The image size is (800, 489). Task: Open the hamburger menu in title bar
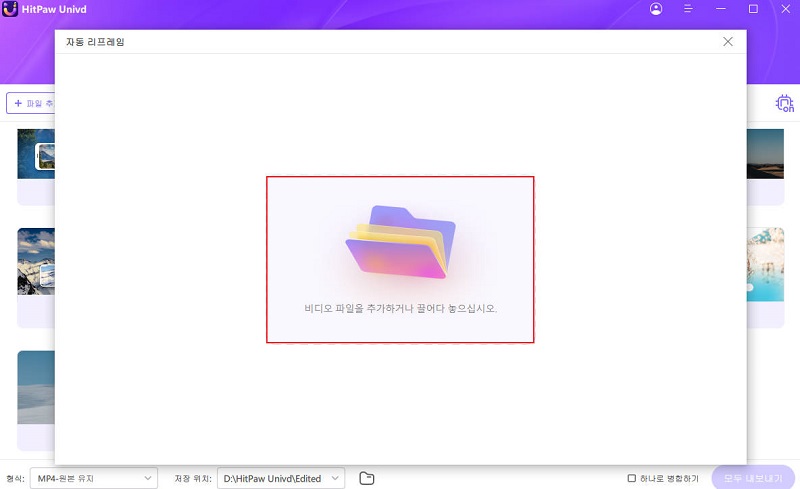pos(688,9)
